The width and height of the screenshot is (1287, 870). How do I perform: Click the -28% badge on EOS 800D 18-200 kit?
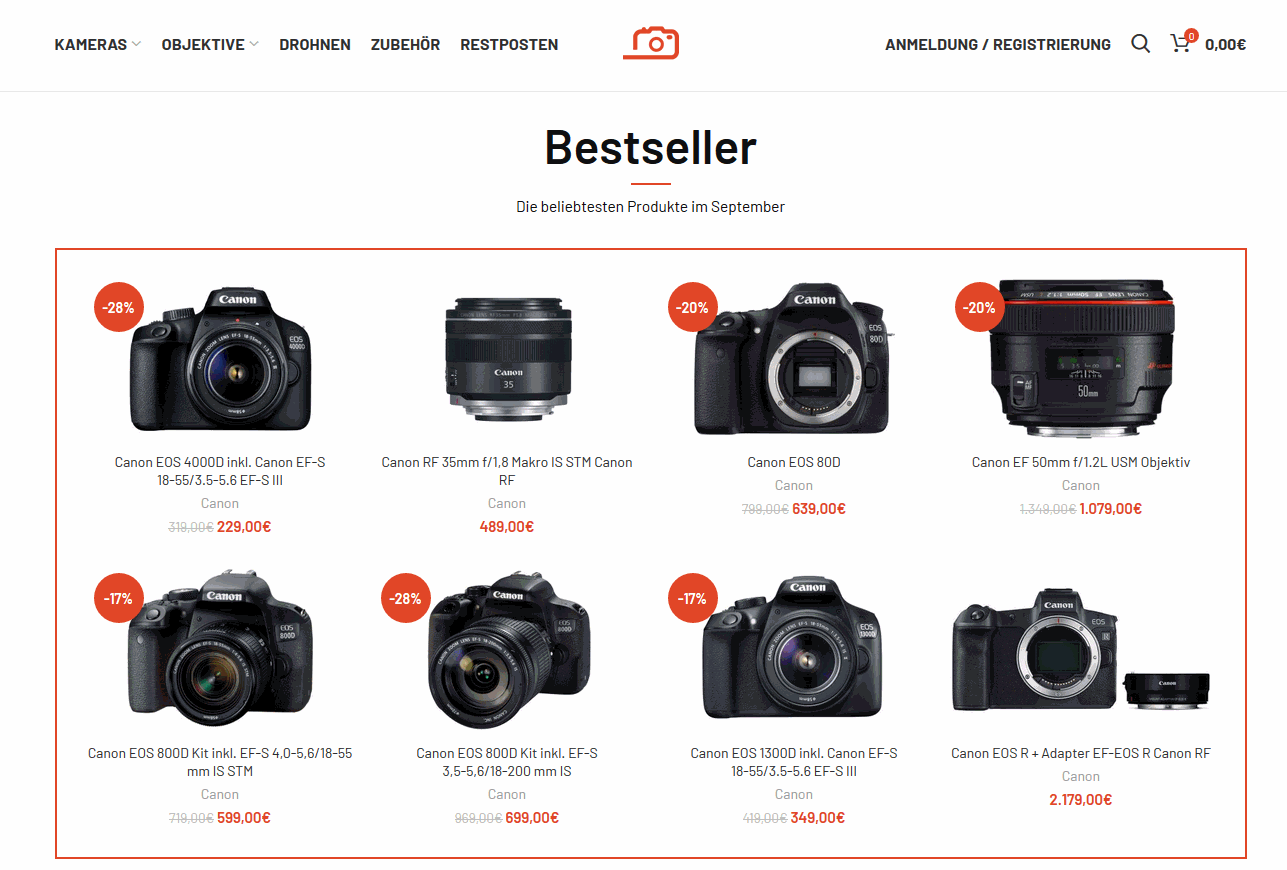(405, 598)
